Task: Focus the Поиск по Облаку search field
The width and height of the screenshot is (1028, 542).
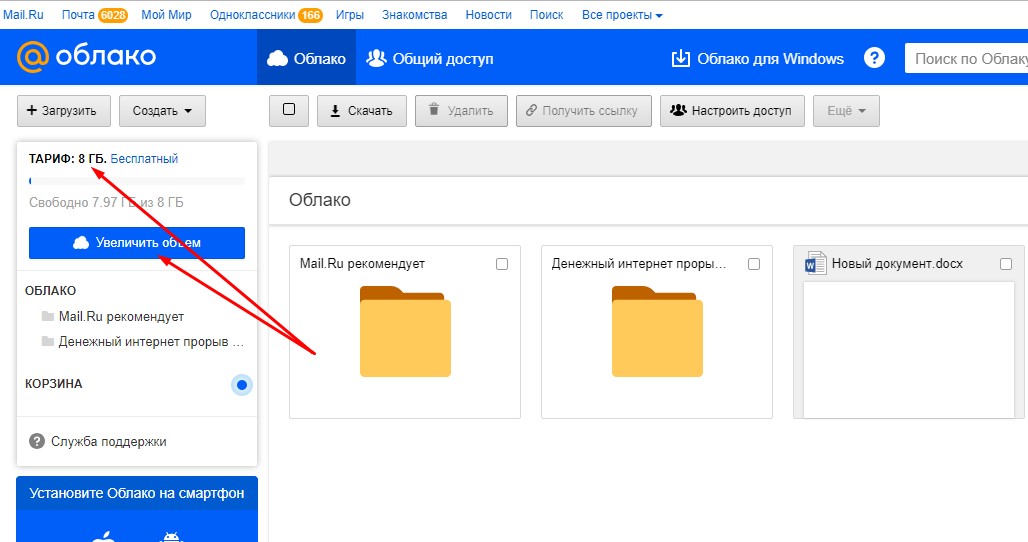Action: 966,58
